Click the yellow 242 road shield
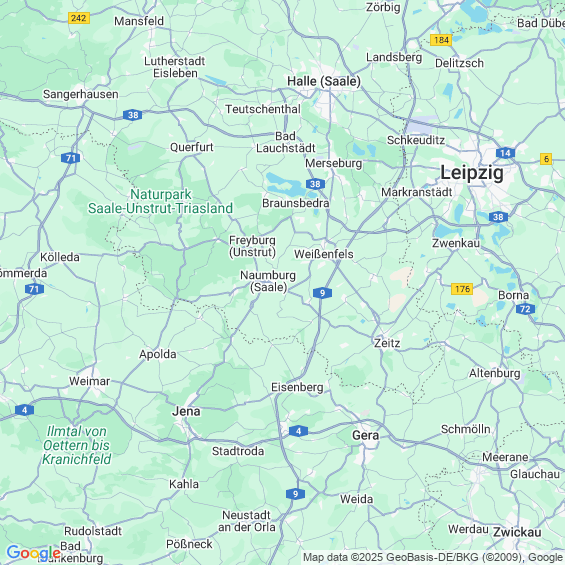 (x=79, y=18)
